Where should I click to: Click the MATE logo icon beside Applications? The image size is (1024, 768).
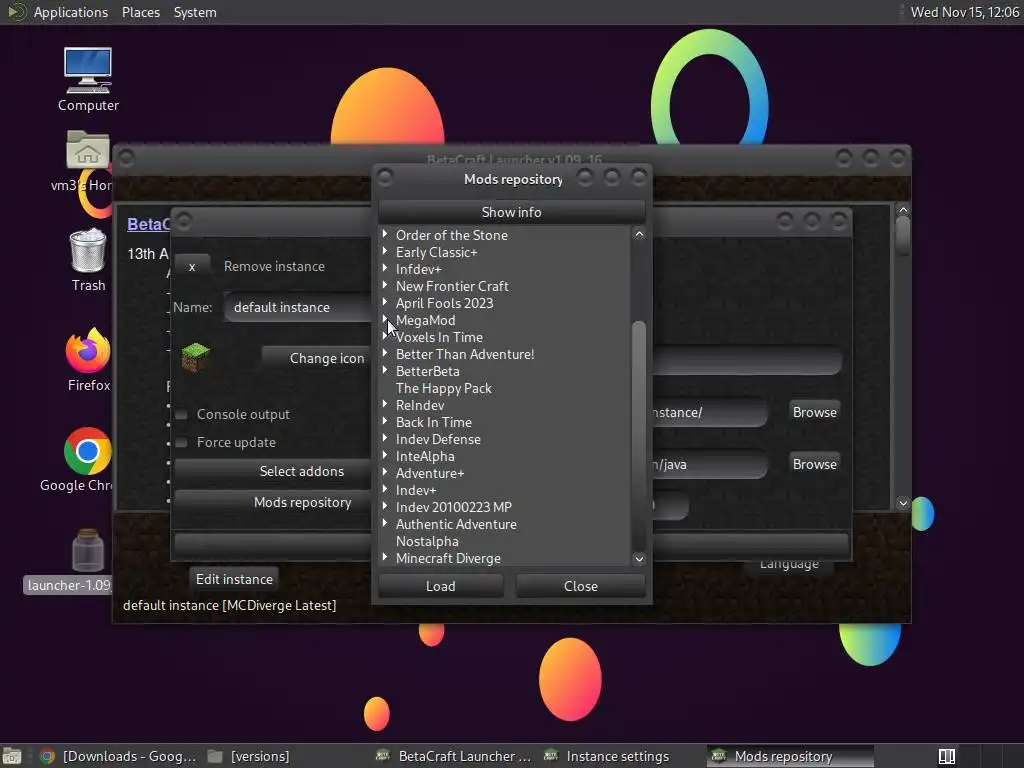[x=16, y=12]
